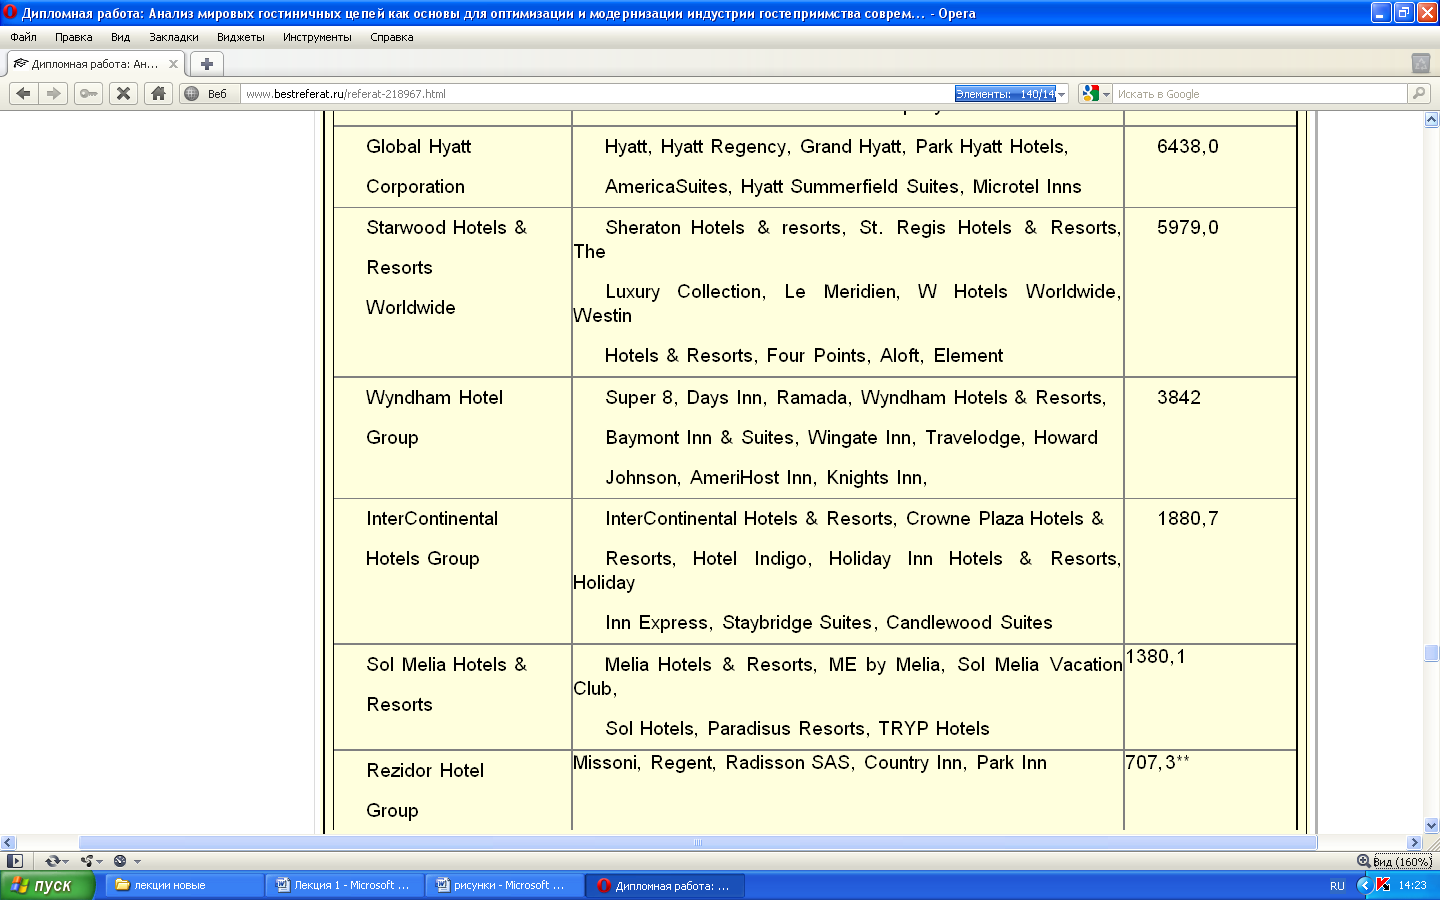Open the Opera Turbo icon dropdown
This screenshot has width=1440, height=900.
(127, 861)
